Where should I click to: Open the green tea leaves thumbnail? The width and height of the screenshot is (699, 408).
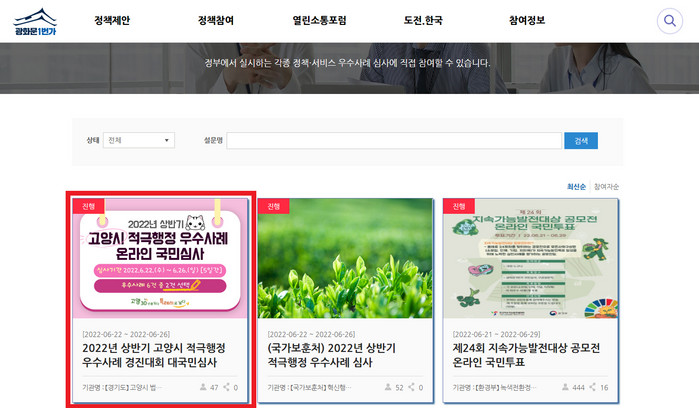[x=346, y=258]
